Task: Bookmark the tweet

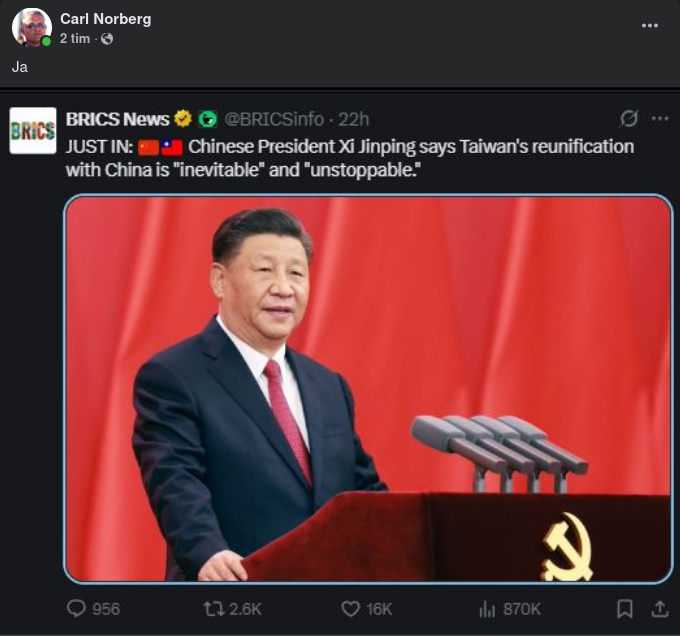Action: click(625, 609)
